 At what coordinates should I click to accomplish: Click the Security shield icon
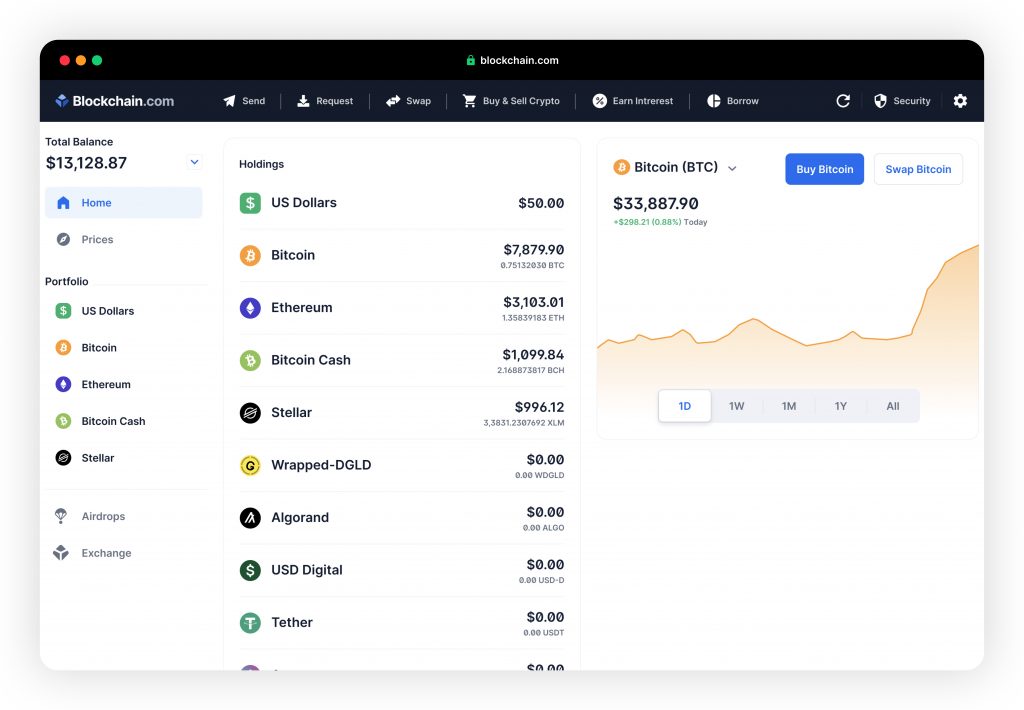tap(880, 101)
